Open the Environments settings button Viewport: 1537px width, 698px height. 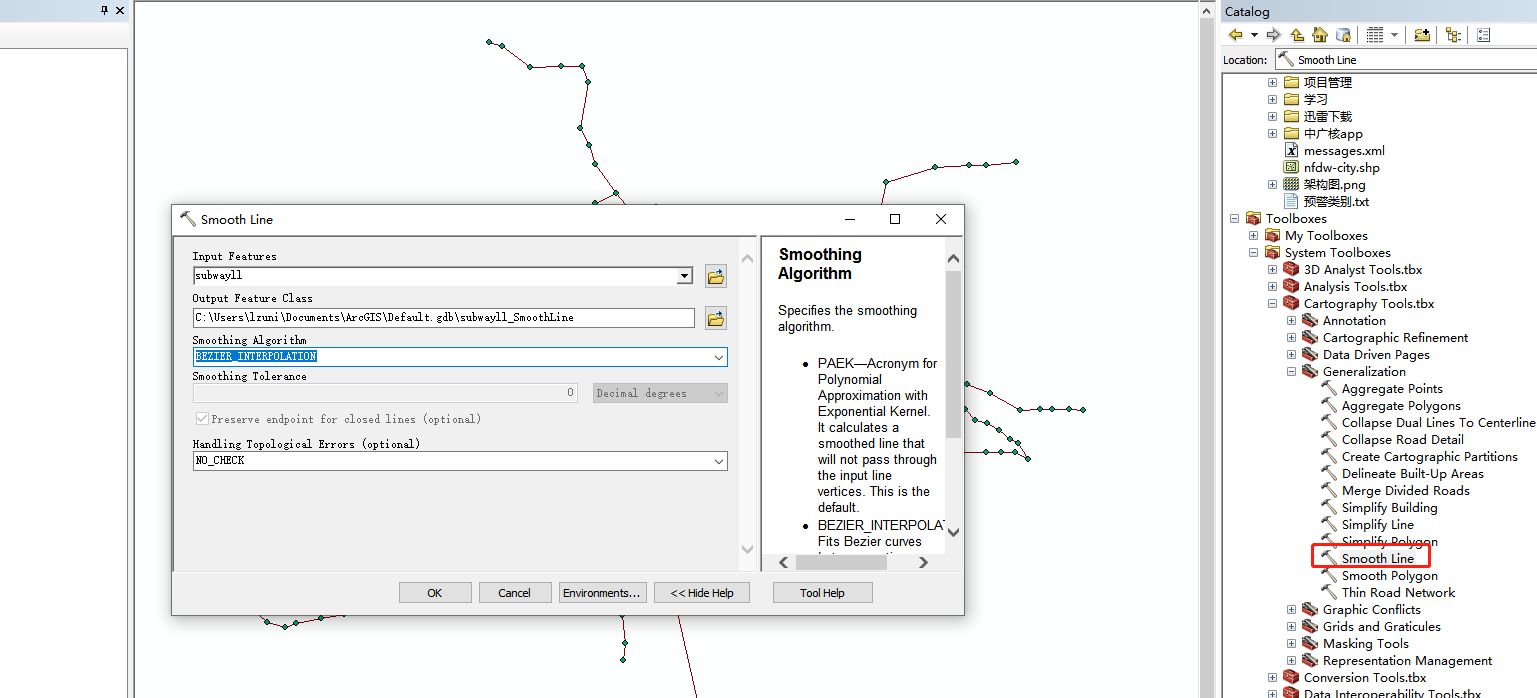[602, 593]
